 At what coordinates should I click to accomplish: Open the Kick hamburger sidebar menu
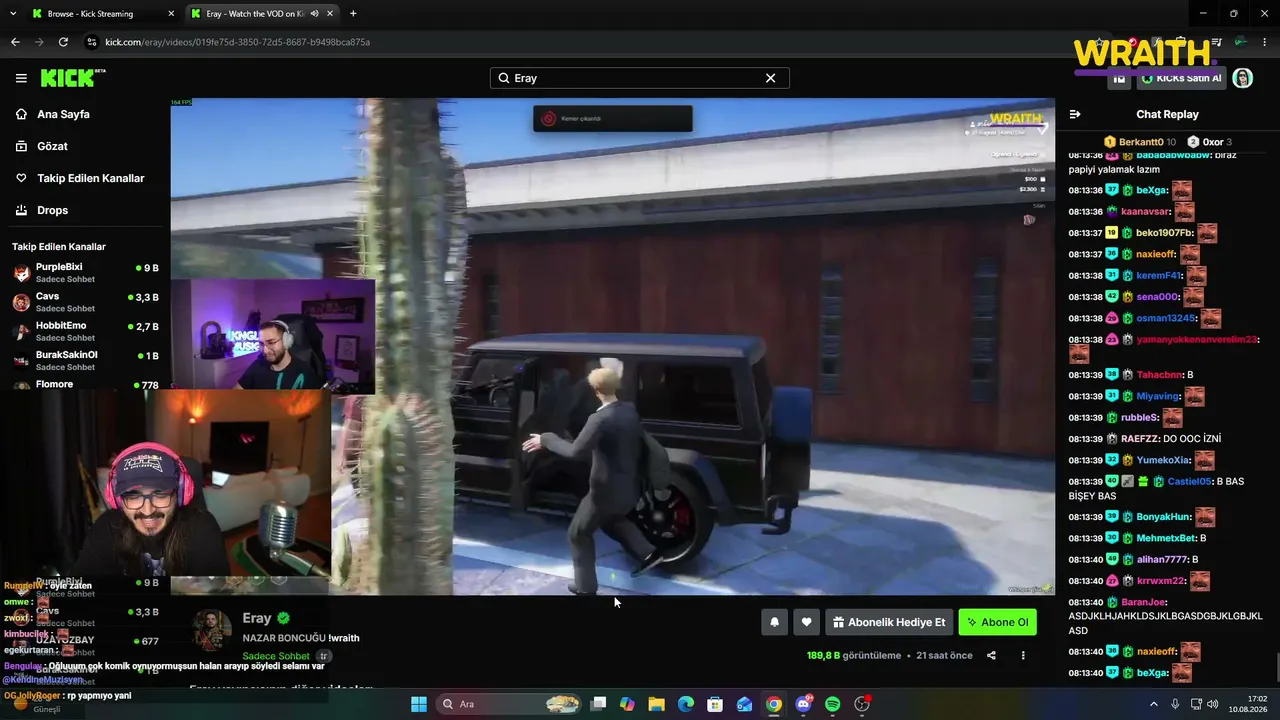(21, 78)
